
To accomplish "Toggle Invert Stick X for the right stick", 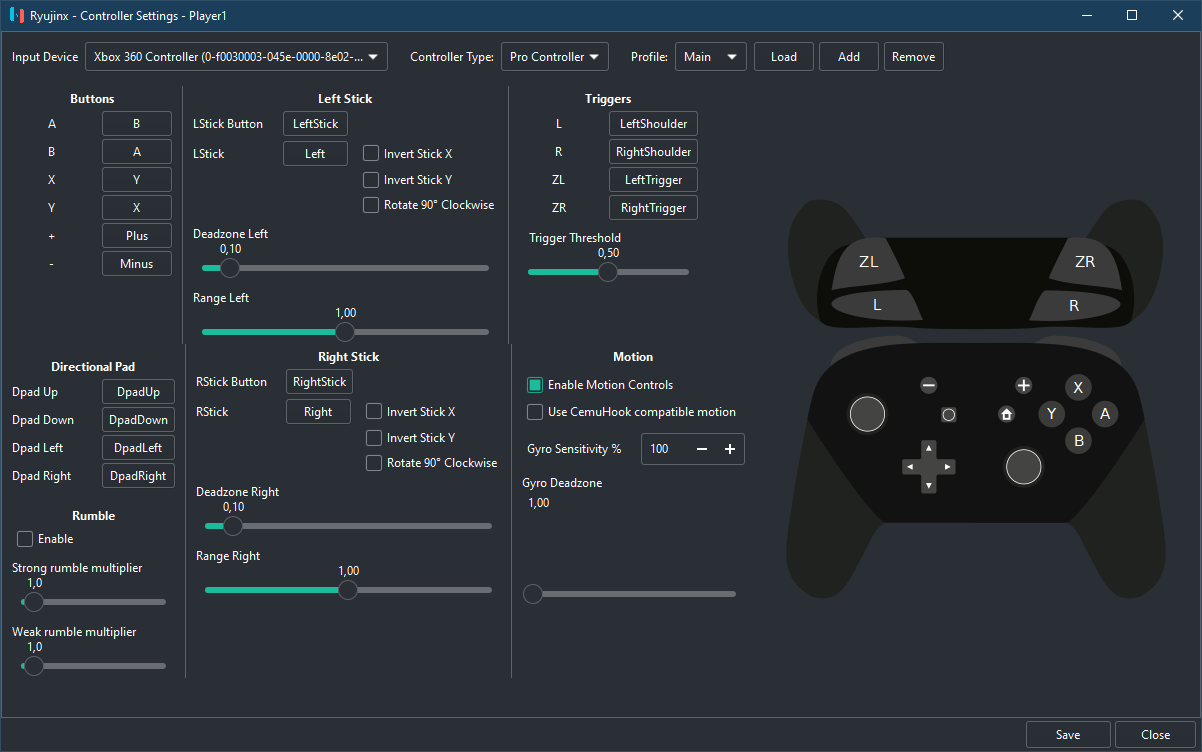I will (374, 412).
